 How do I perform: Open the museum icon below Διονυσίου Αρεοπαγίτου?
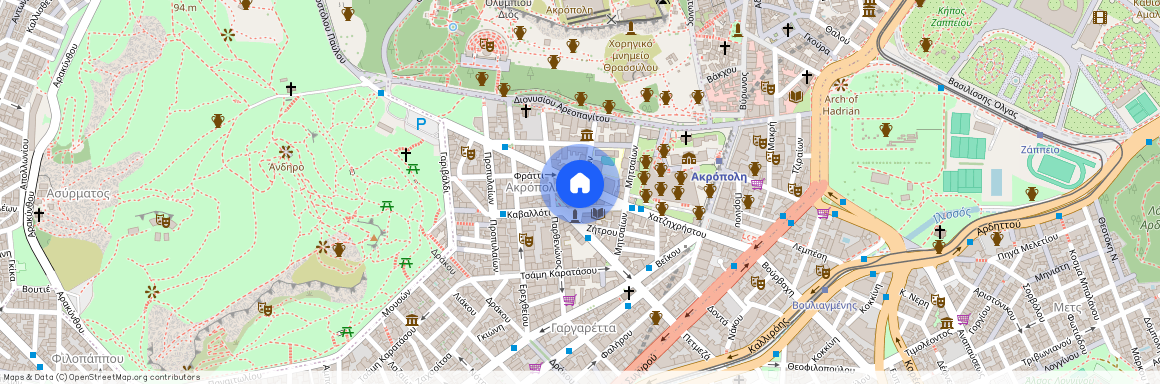point(587,135)
